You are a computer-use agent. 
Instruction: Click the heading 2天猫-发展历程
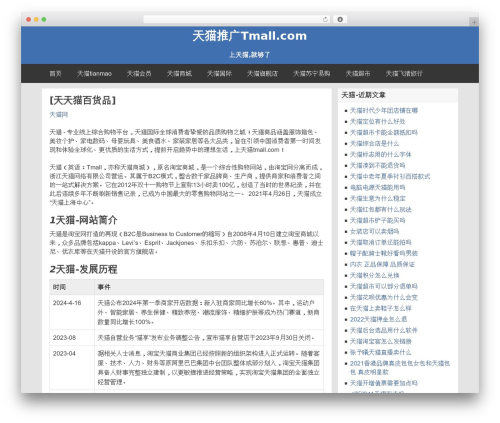[x=83, y=269]
